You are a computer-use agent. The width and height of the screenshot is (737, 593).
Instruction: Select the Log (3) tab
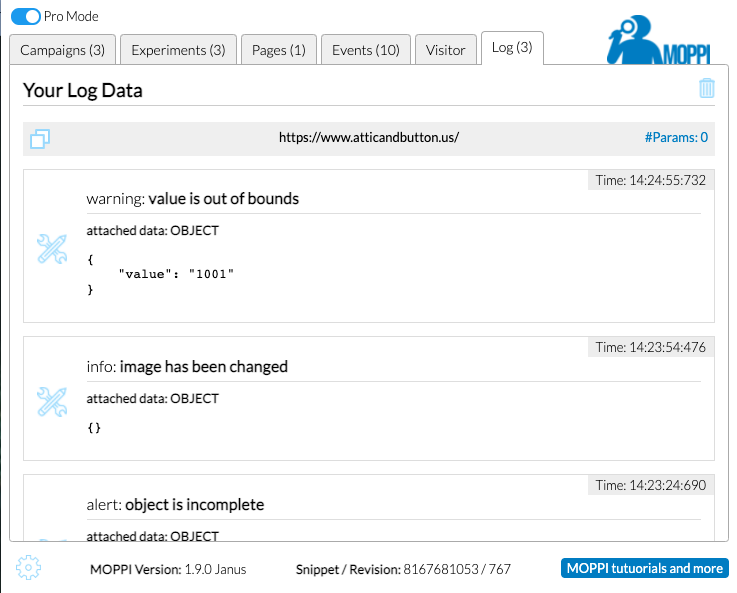[x=512, y=47]
